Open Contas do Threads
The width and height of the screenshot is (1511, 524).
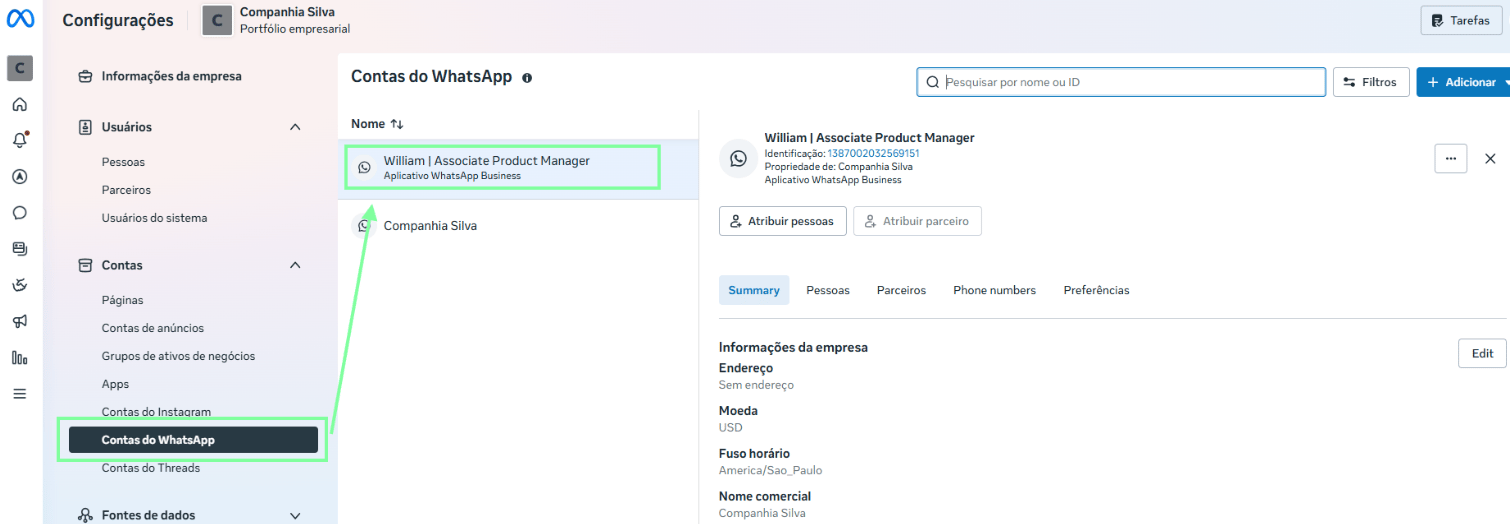click(150, 468)
